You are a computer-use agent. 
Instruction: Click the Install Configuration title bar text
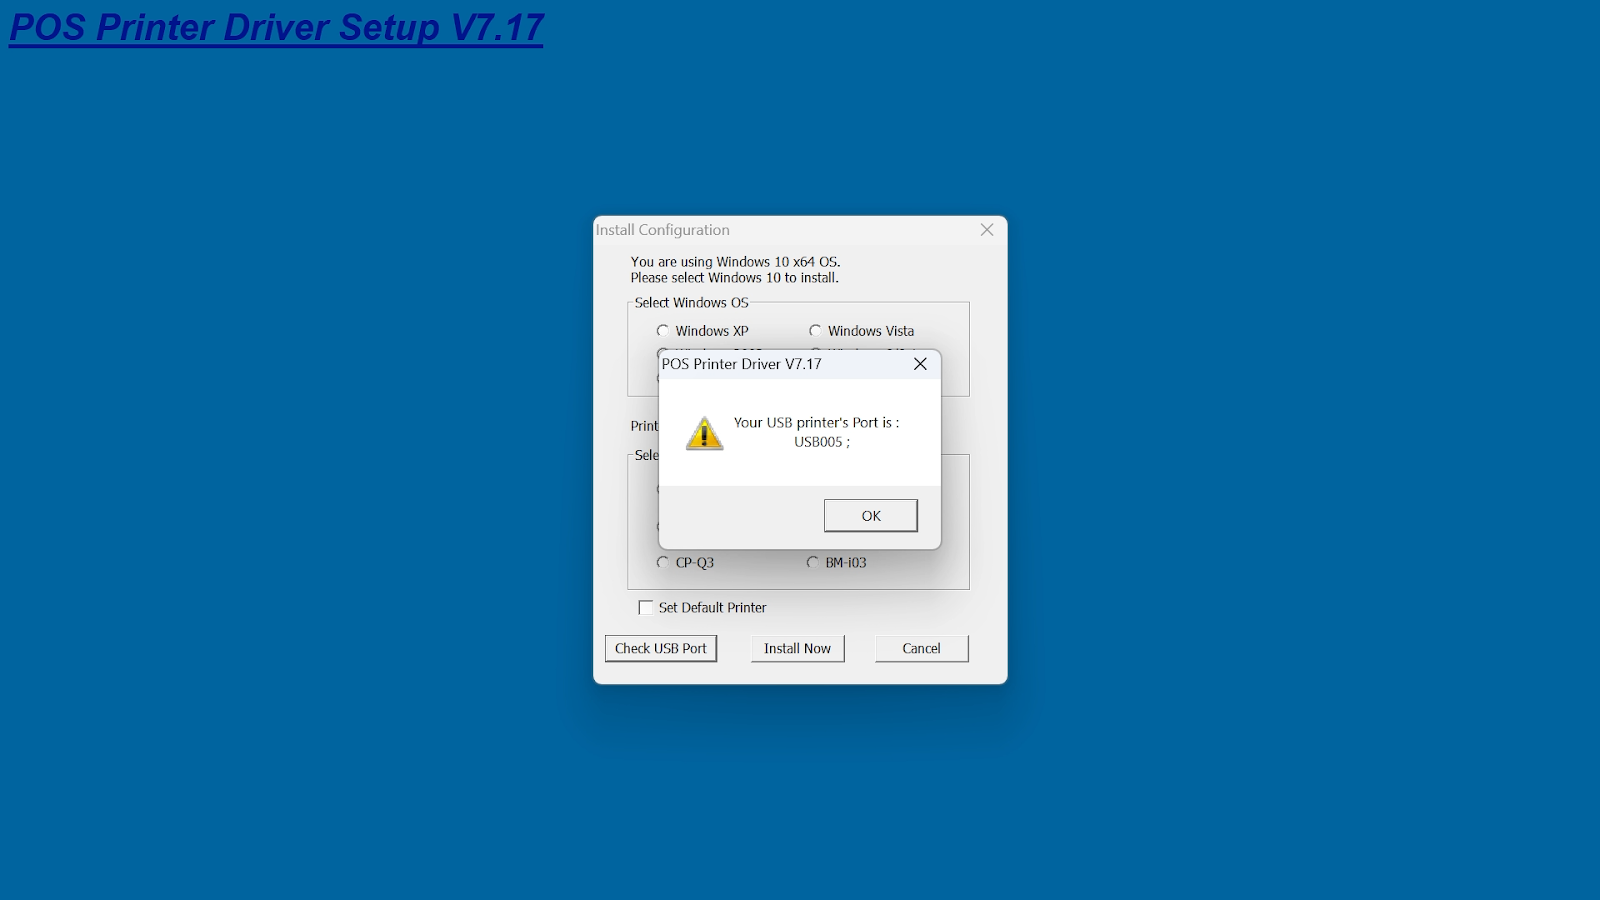[663, 230]
